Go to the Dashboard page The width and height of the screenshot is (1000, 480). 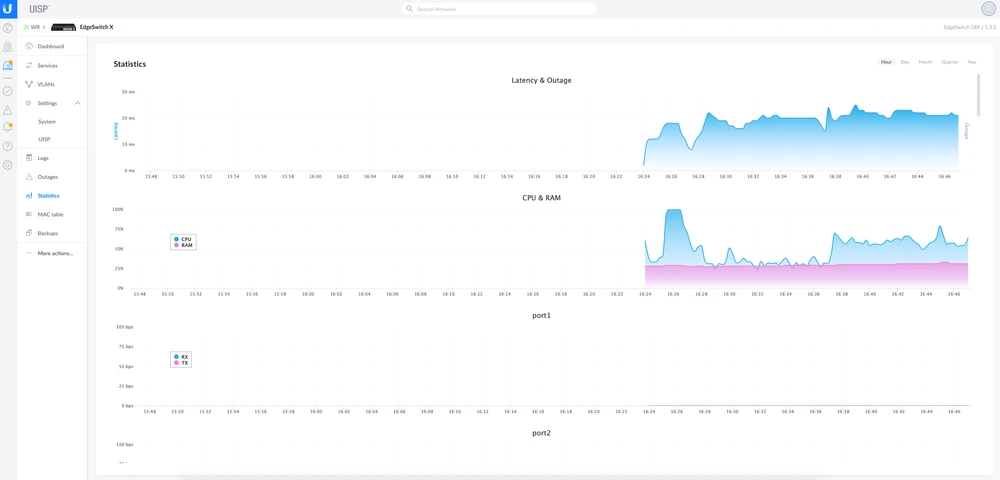50,47
